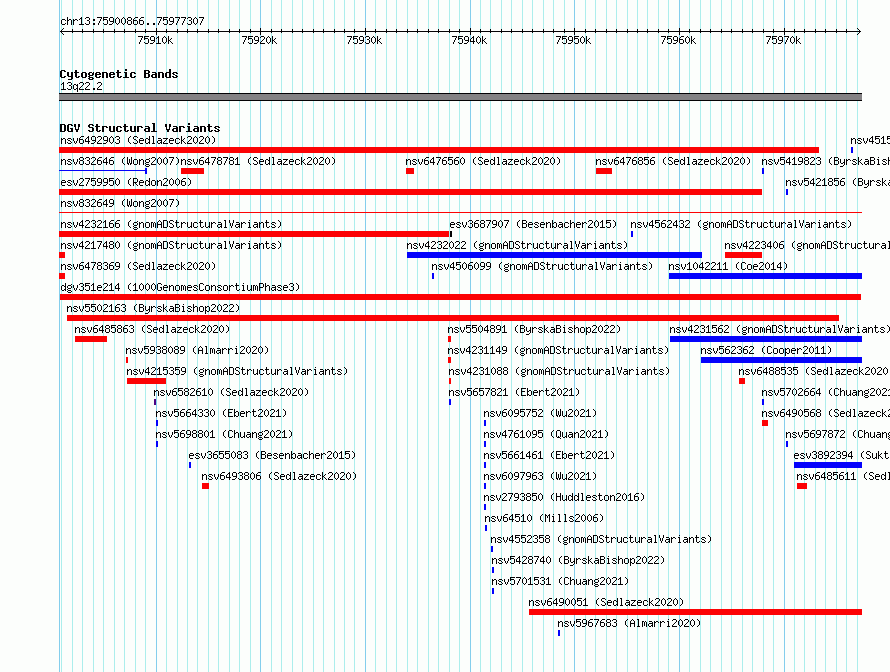Viewport: 890px width, 672px height.
Task: Click the blue bar under nsv1042211
Action: pyautogui.click(x=765, y=276)
